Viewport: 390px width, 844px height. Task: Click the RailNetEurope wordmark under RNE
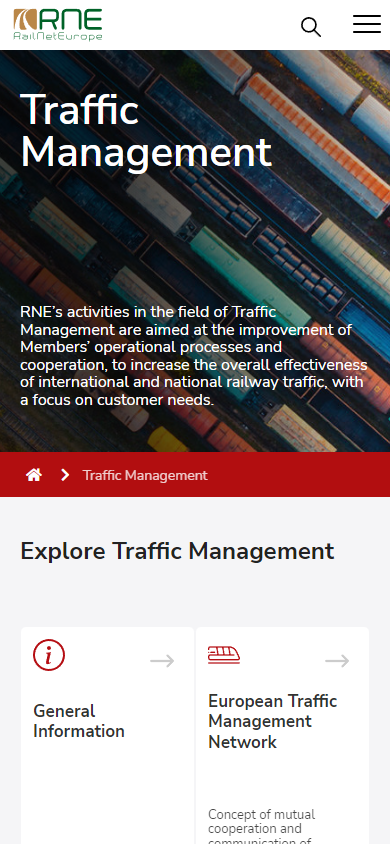click(58, 37)
